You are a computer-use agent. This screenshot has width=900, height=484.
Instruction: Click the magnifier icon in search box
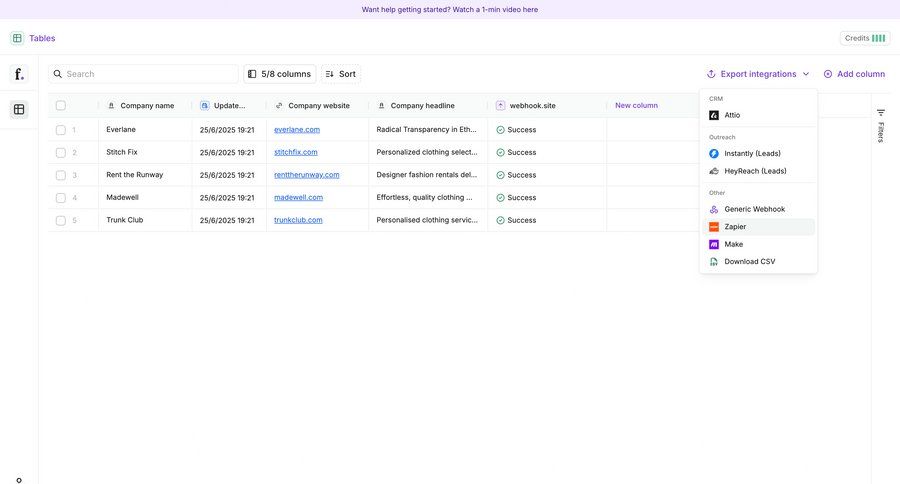(57, 74)
